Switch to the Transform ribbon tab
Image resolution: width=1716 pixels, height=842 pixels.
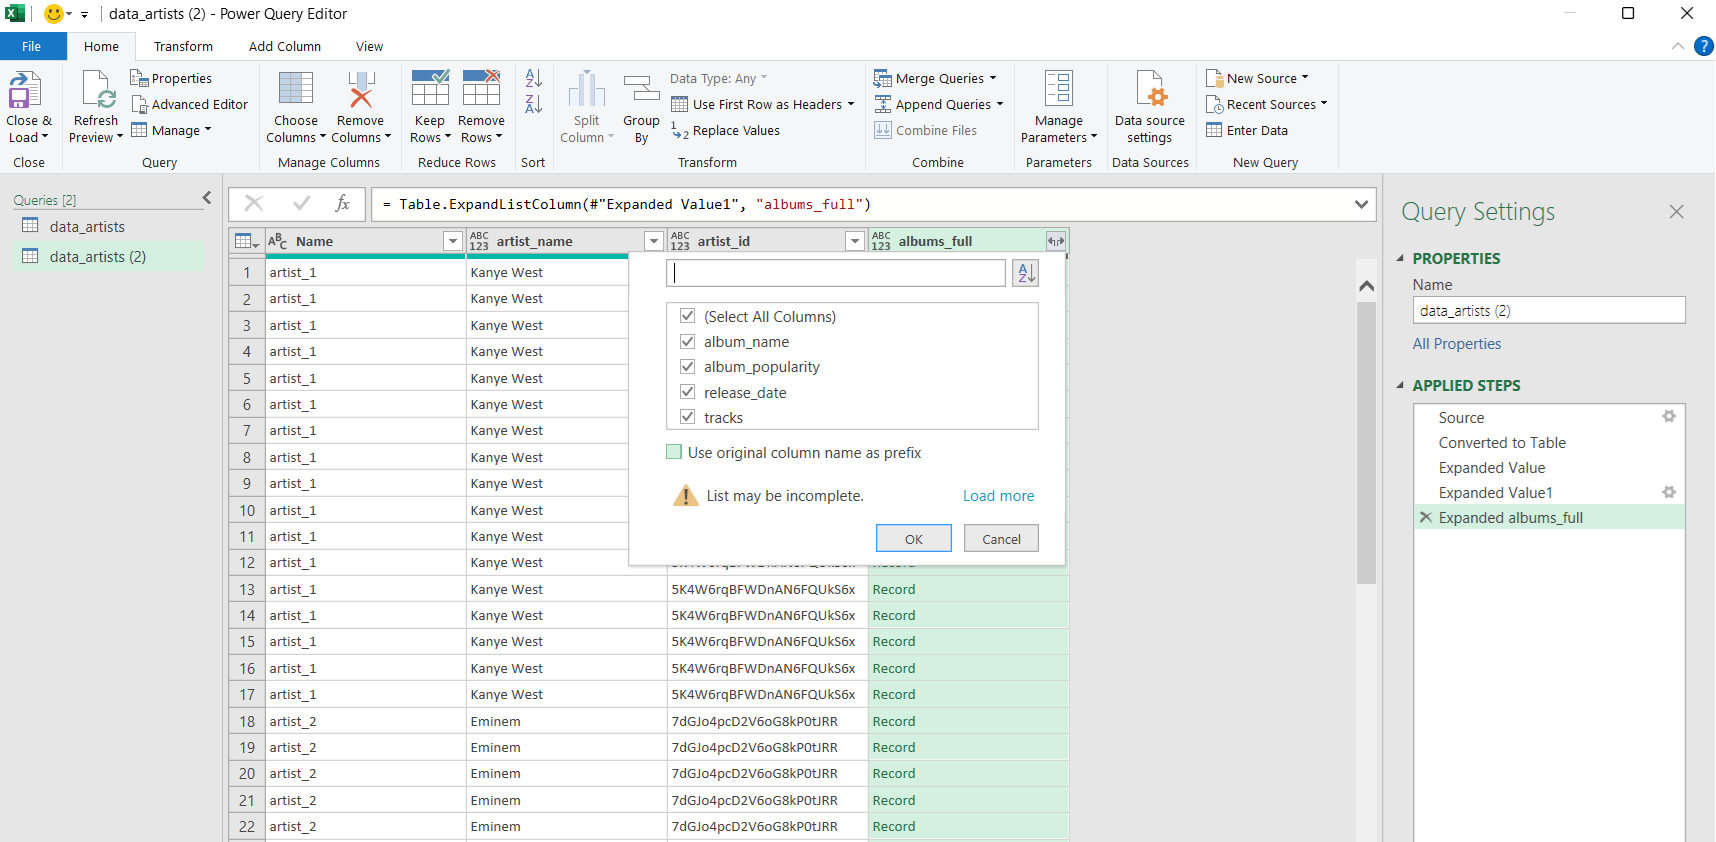(183, 46)
